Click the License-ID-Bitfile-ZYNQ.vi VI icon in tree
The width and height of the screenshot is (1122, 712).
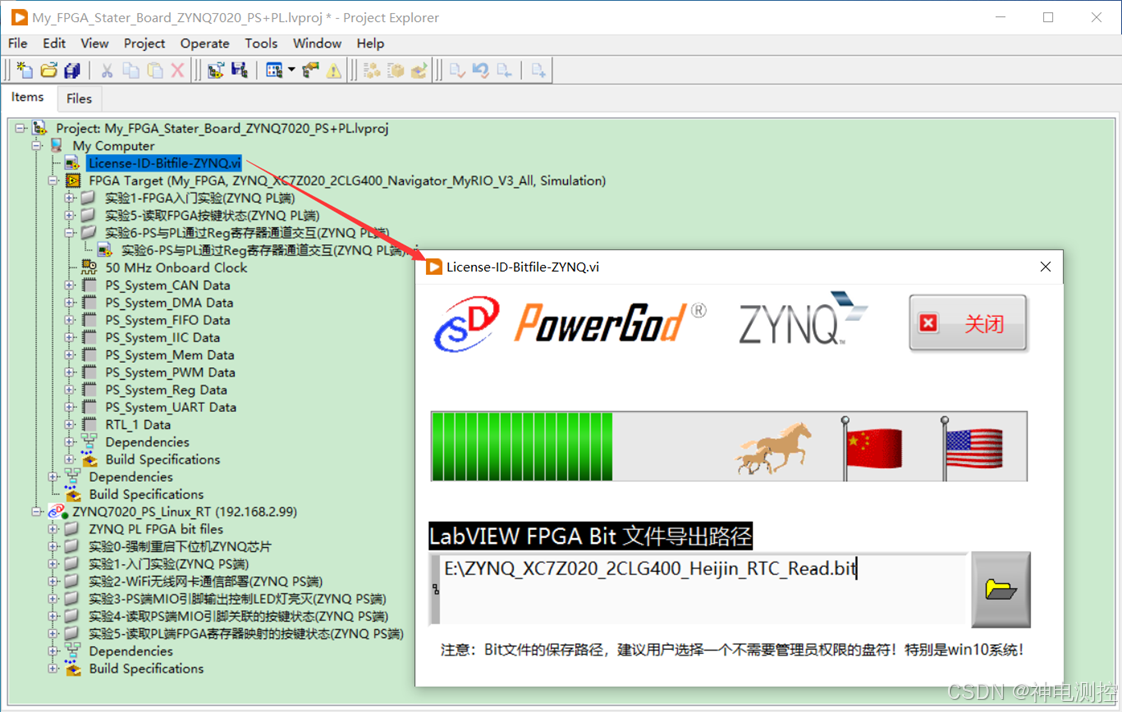point(72,163)
